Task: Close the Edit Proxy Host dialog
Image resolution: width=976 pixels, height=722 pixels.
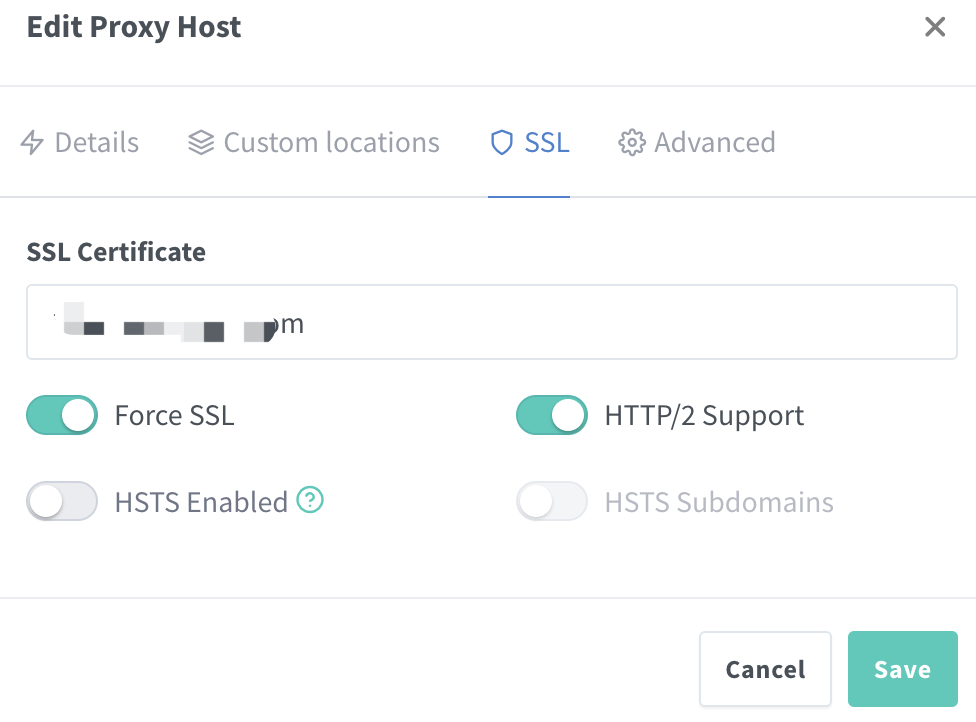Action: point(935,27)
